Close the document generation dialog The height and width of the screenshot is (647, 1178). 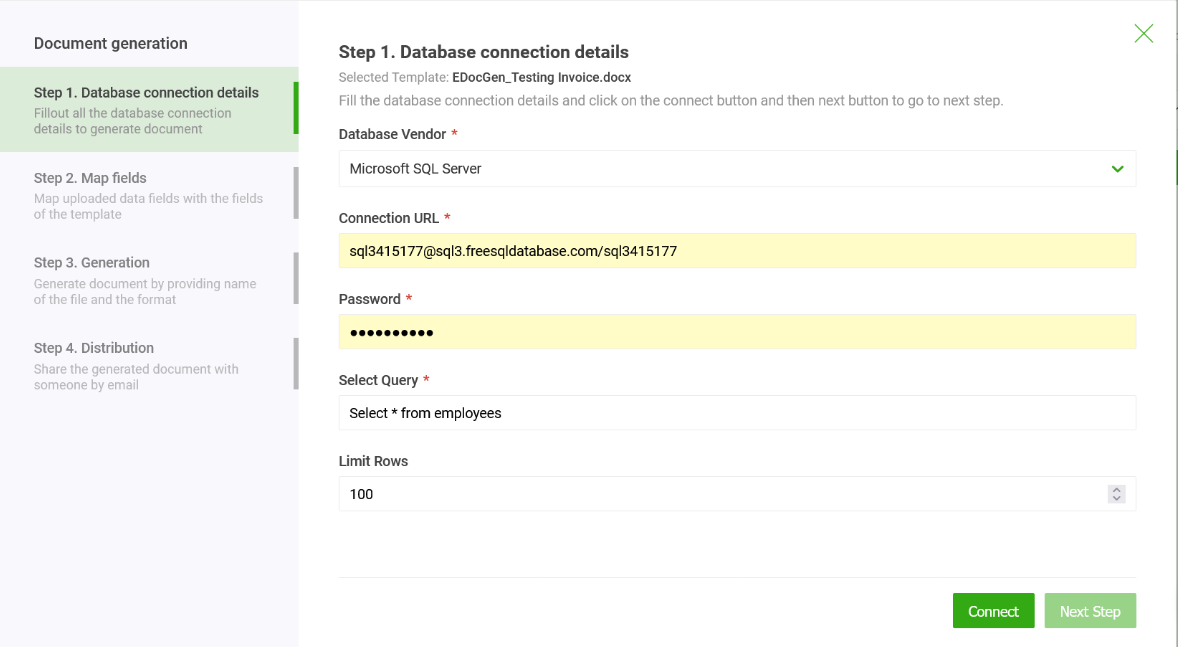pos(1144,33)
